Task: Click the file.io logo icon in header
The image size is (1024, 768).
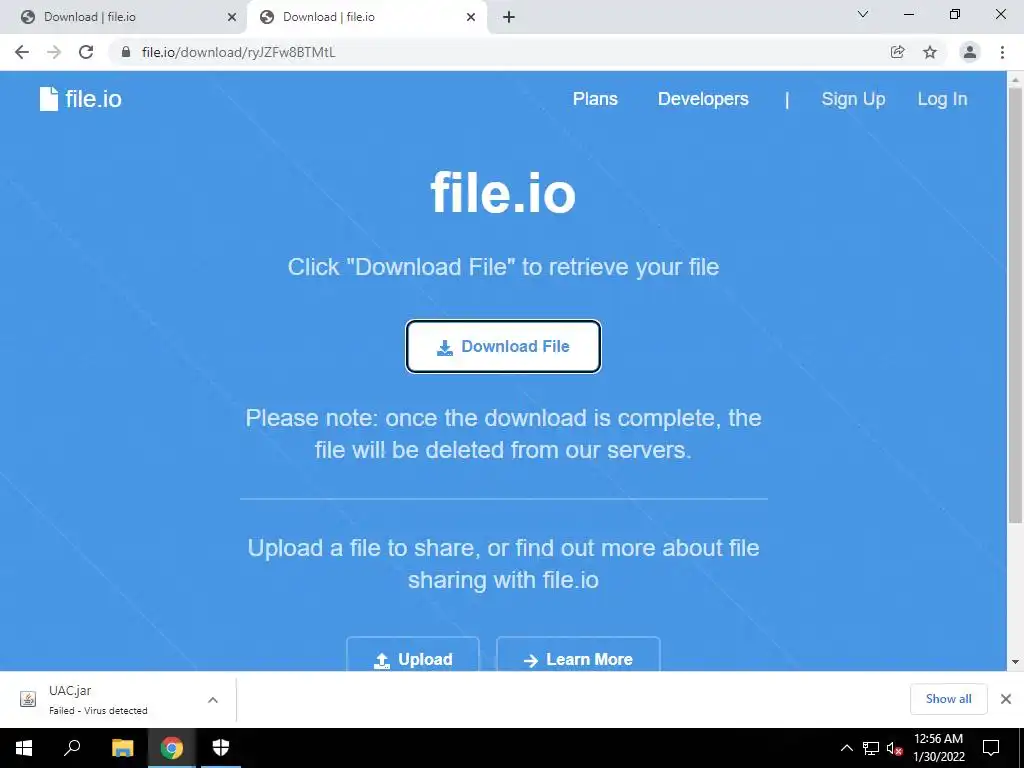Action: tap(49, 99)
